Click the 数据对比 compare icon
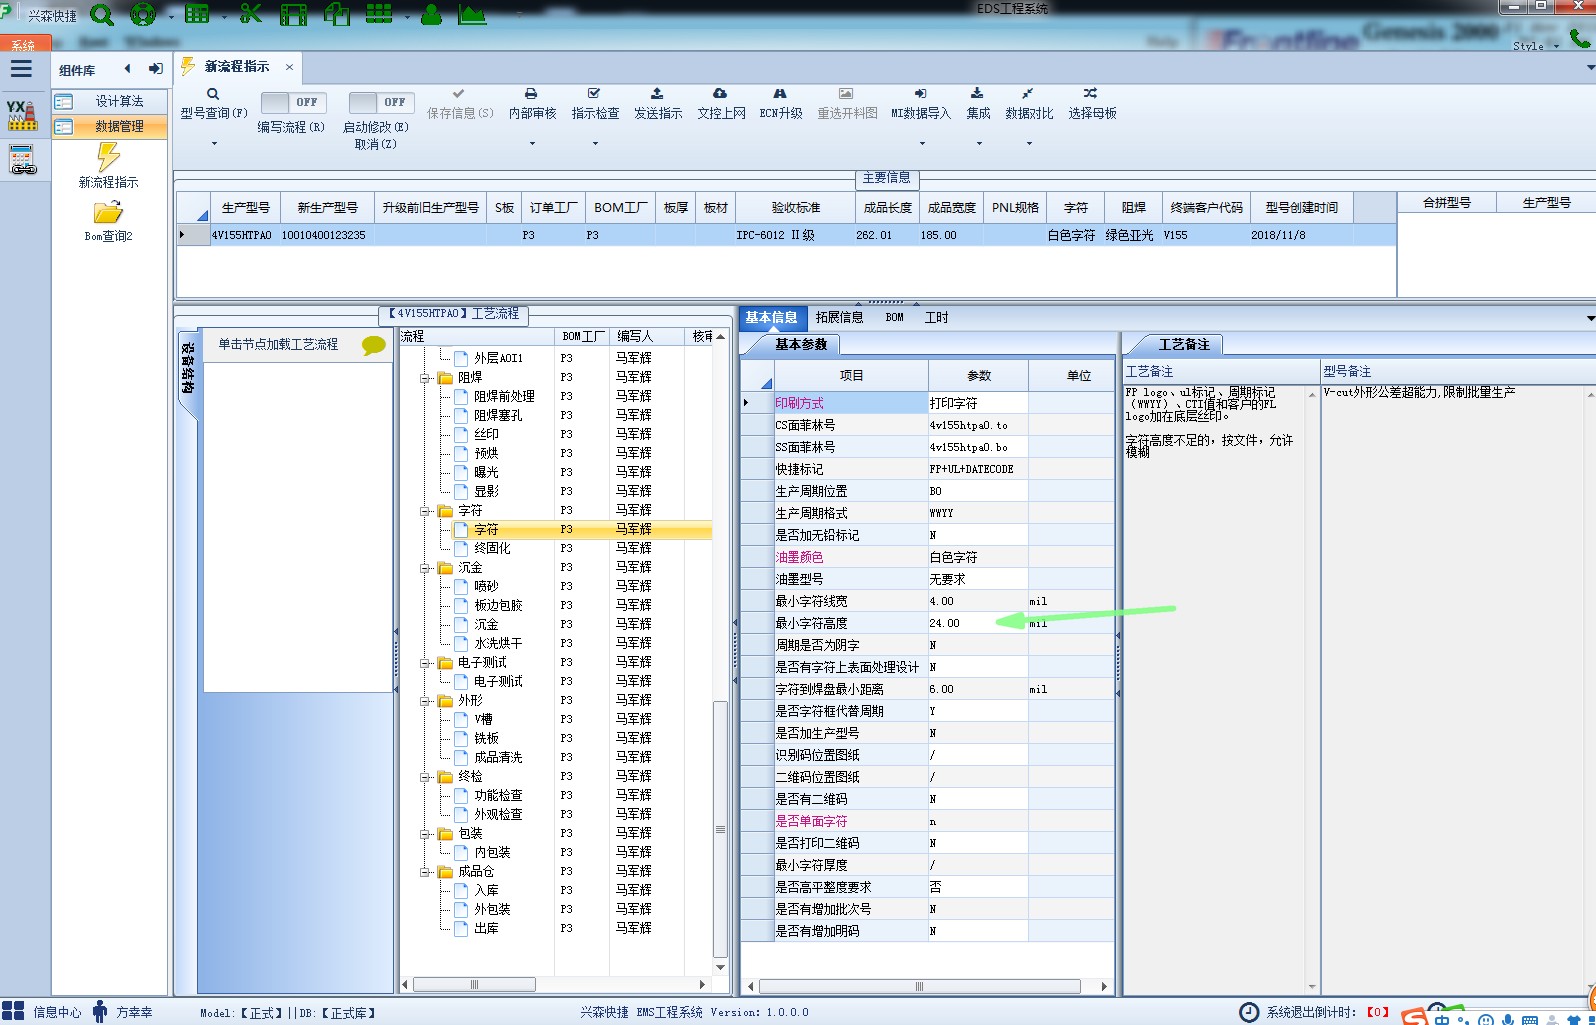 [1028, 93]
